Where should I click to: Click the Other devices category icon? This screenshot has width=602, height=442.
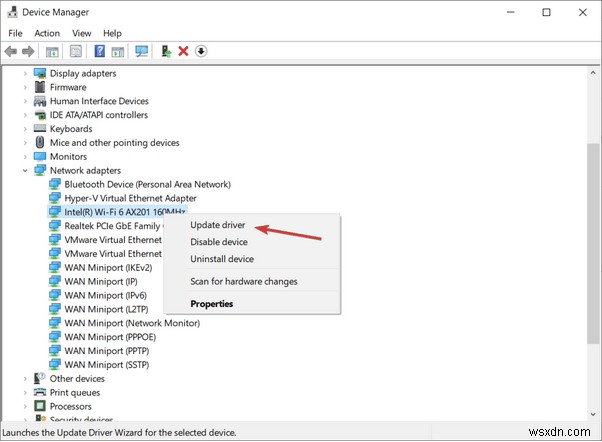tap(40, 378)
